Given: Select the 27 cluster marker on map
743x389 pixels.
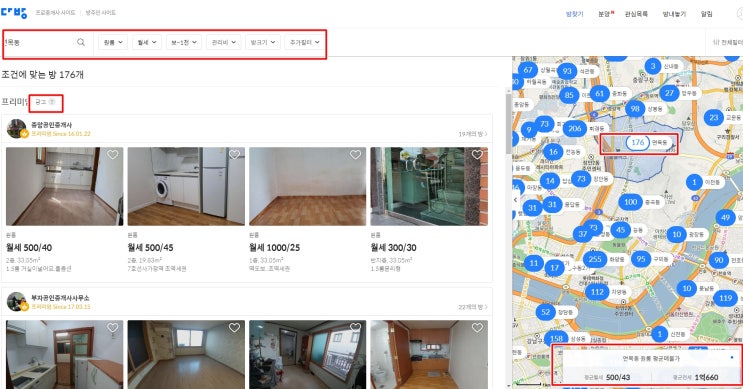Looking at the screenshot, I should (669, 93).
